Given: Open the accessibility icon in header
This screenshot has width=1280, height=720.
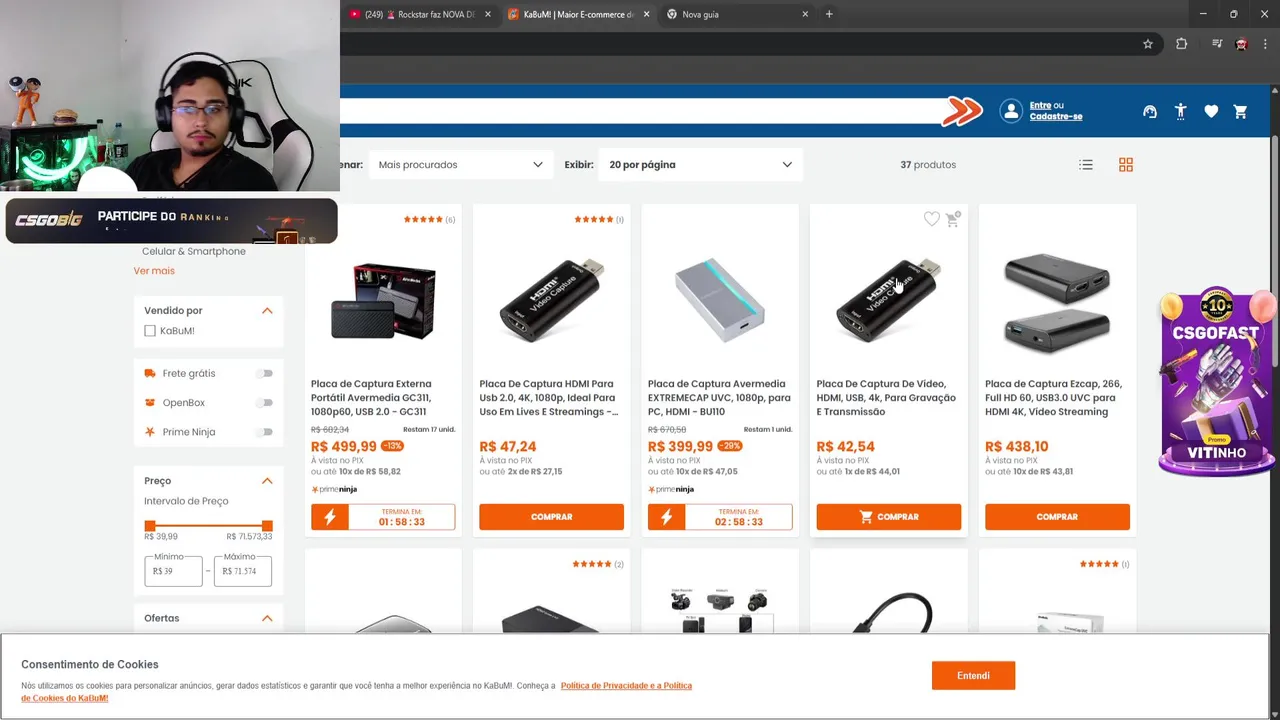Looking at the screenshot, I should (1181, 112).
